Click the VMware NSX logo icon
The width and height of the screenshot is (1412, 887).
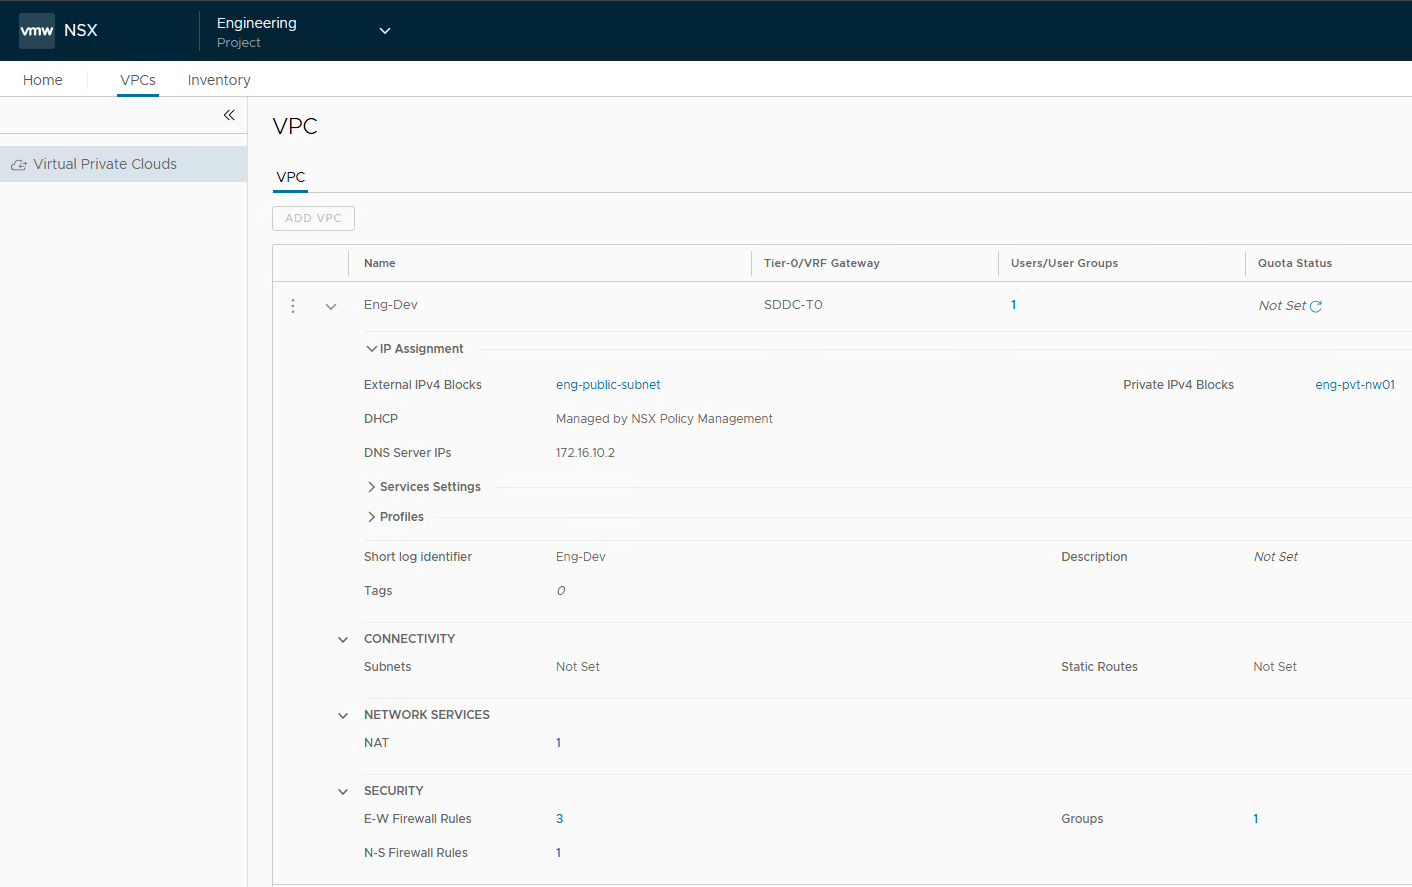[37, 31]
